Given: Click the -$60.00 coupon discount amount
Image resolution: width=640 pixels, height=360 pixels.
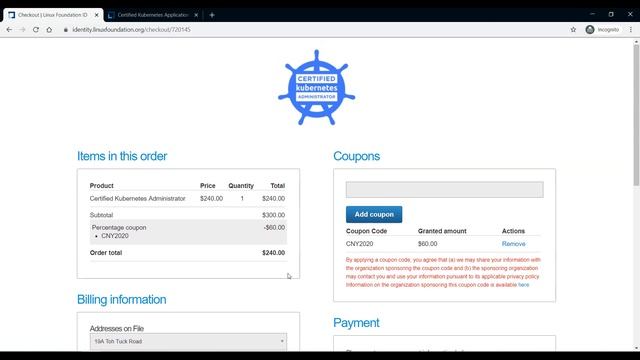Looking at the screenshot, I should [274, 227].
